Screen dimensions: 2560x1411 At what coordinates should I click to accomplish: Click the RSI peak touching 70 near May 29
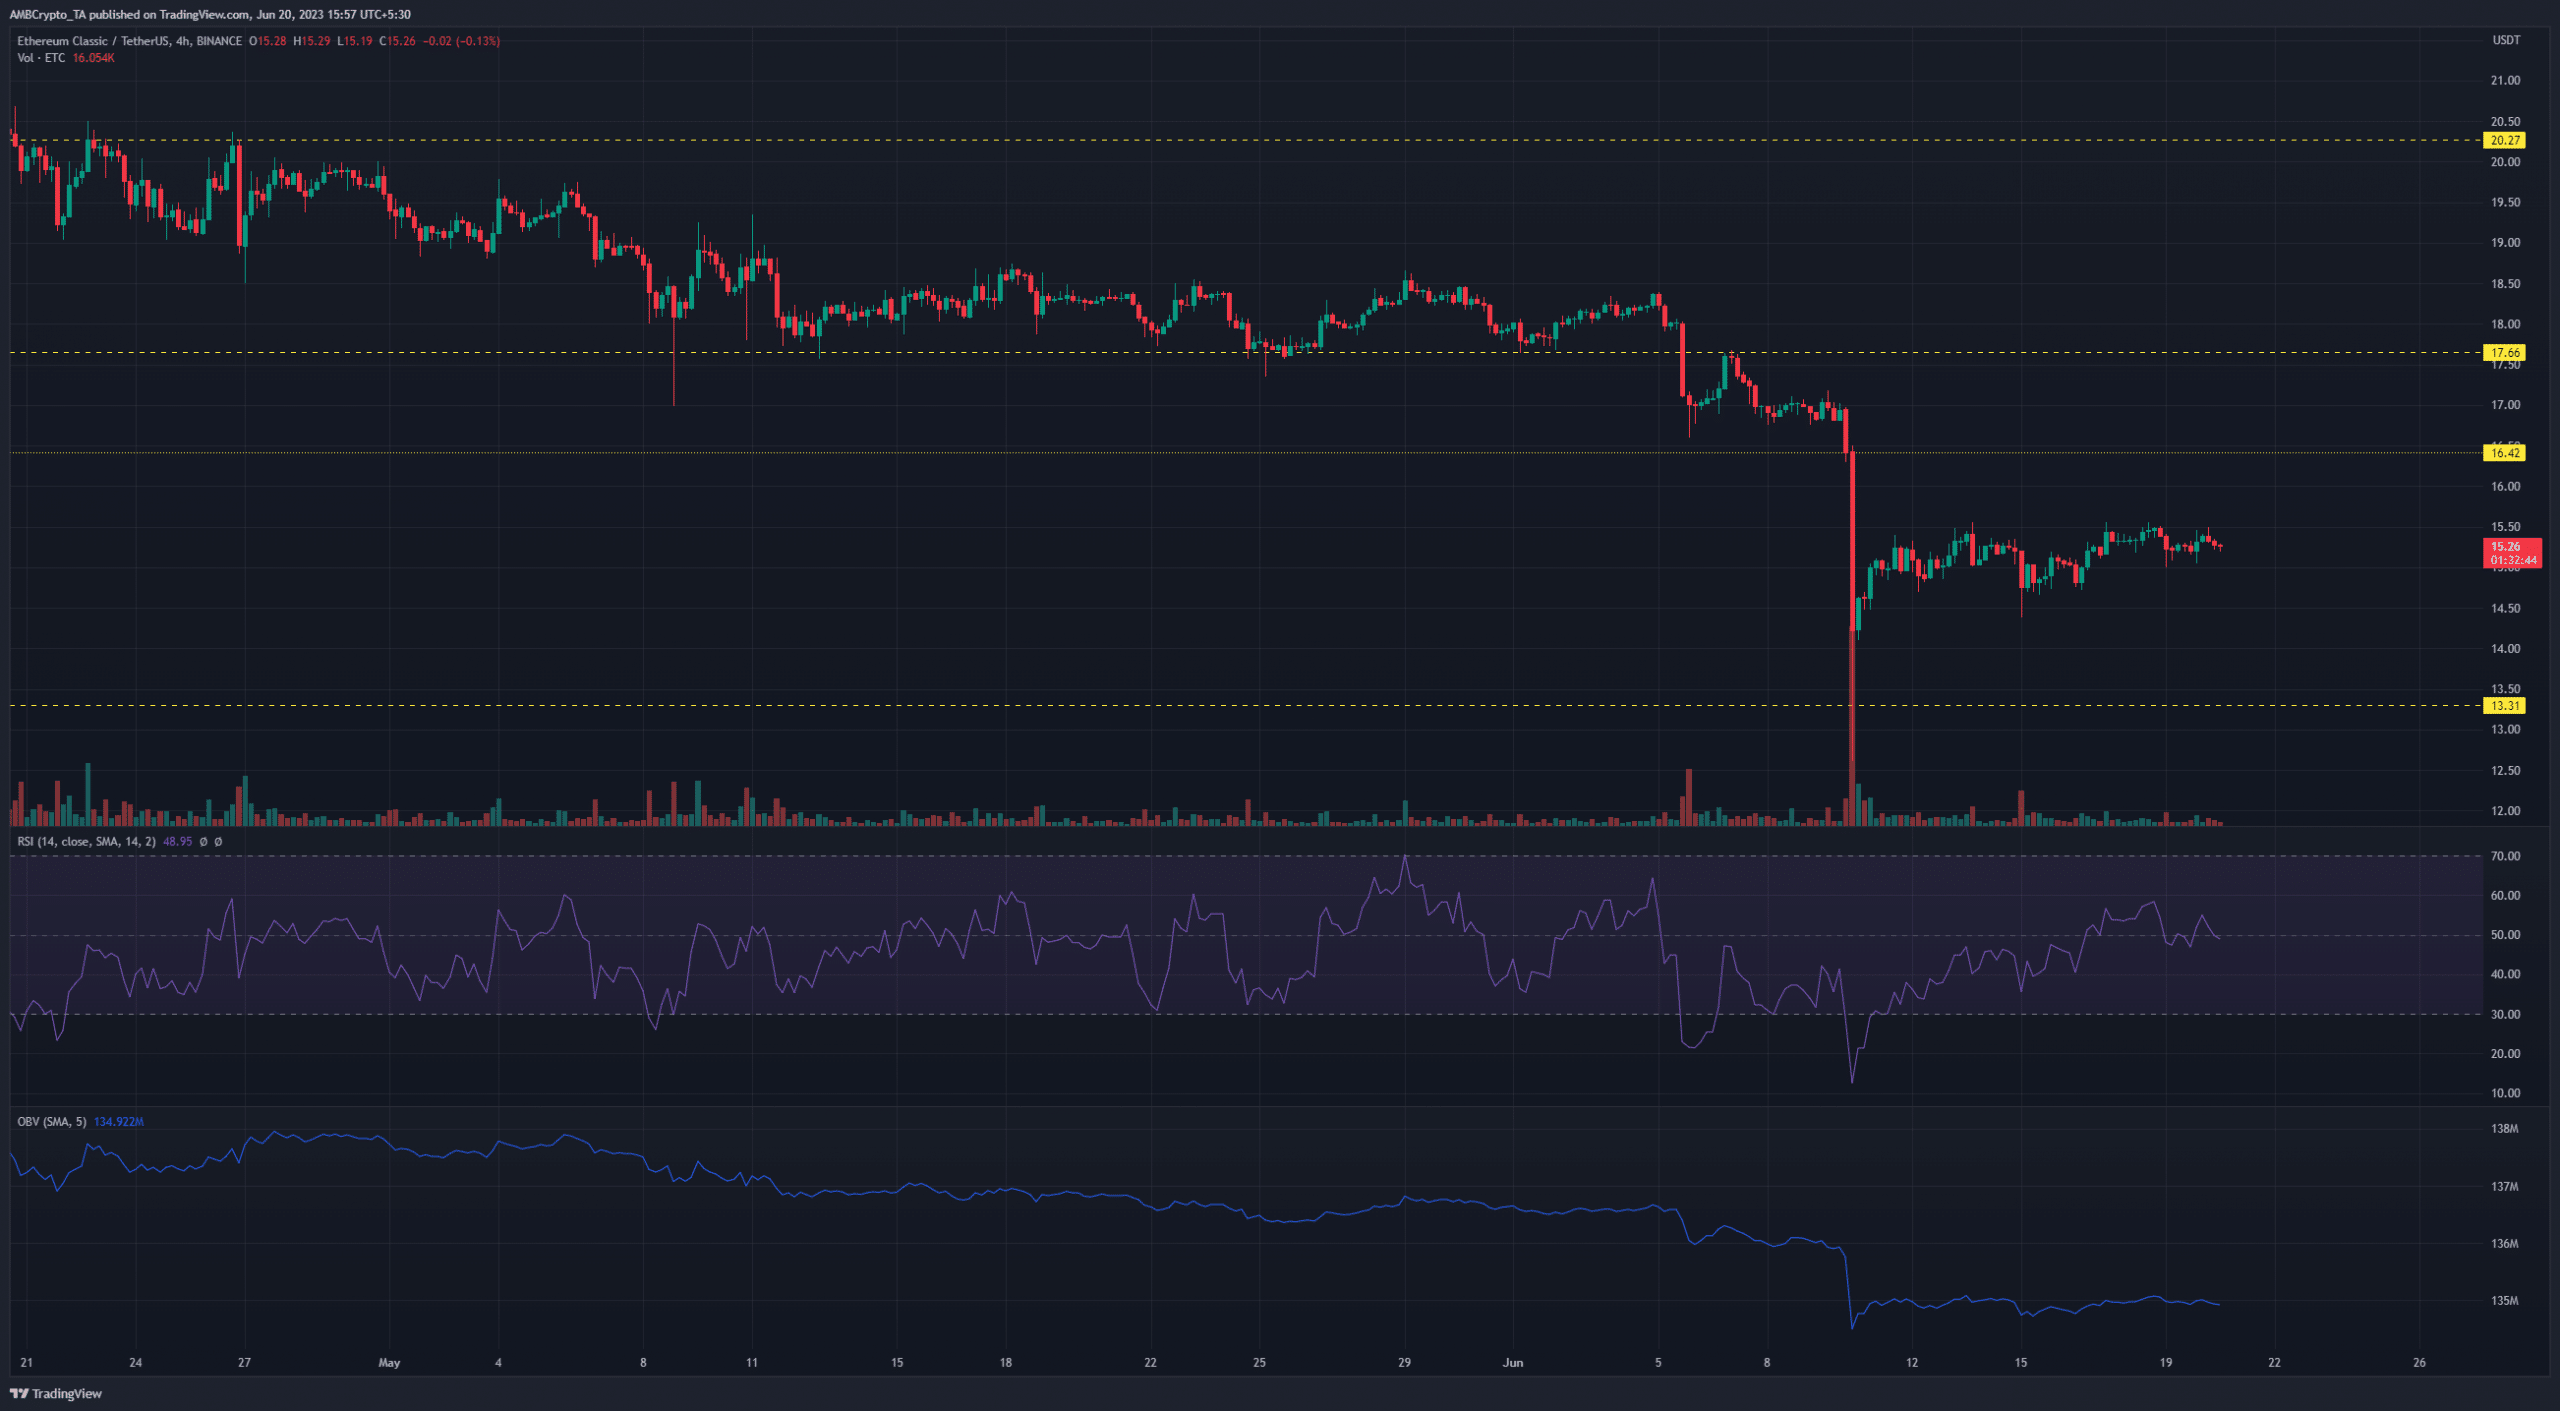[1405, 858]
